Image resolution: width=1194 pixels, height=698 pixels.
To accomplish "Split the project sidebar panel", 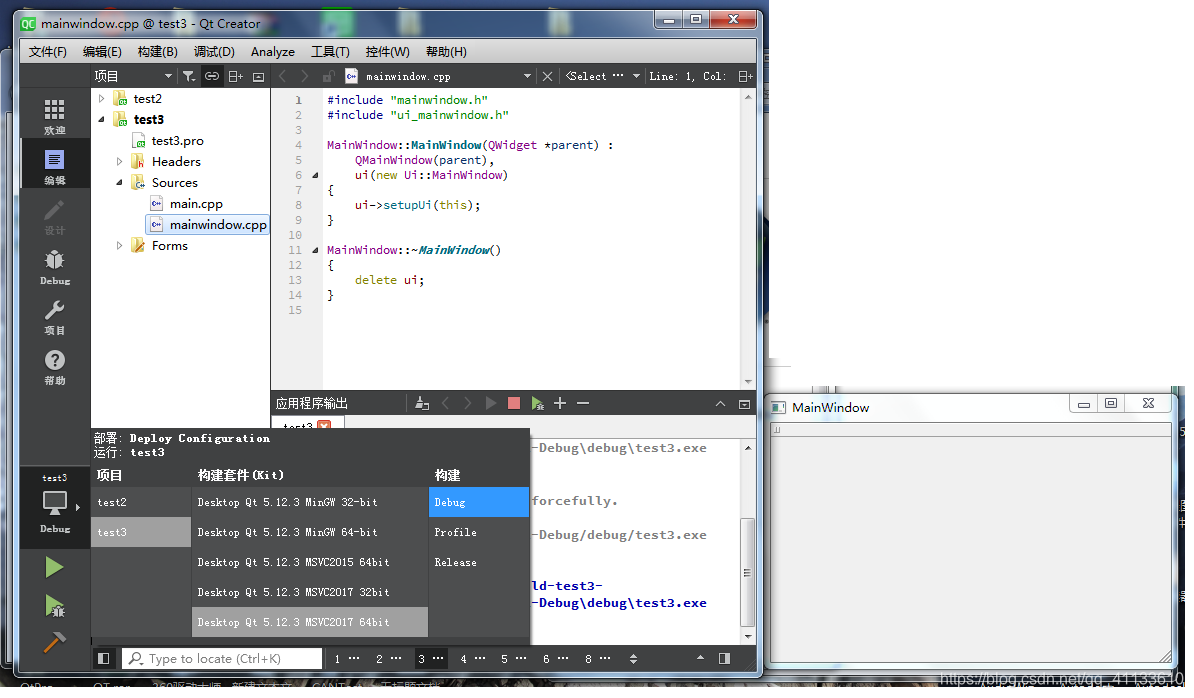I will pos(235,76).
